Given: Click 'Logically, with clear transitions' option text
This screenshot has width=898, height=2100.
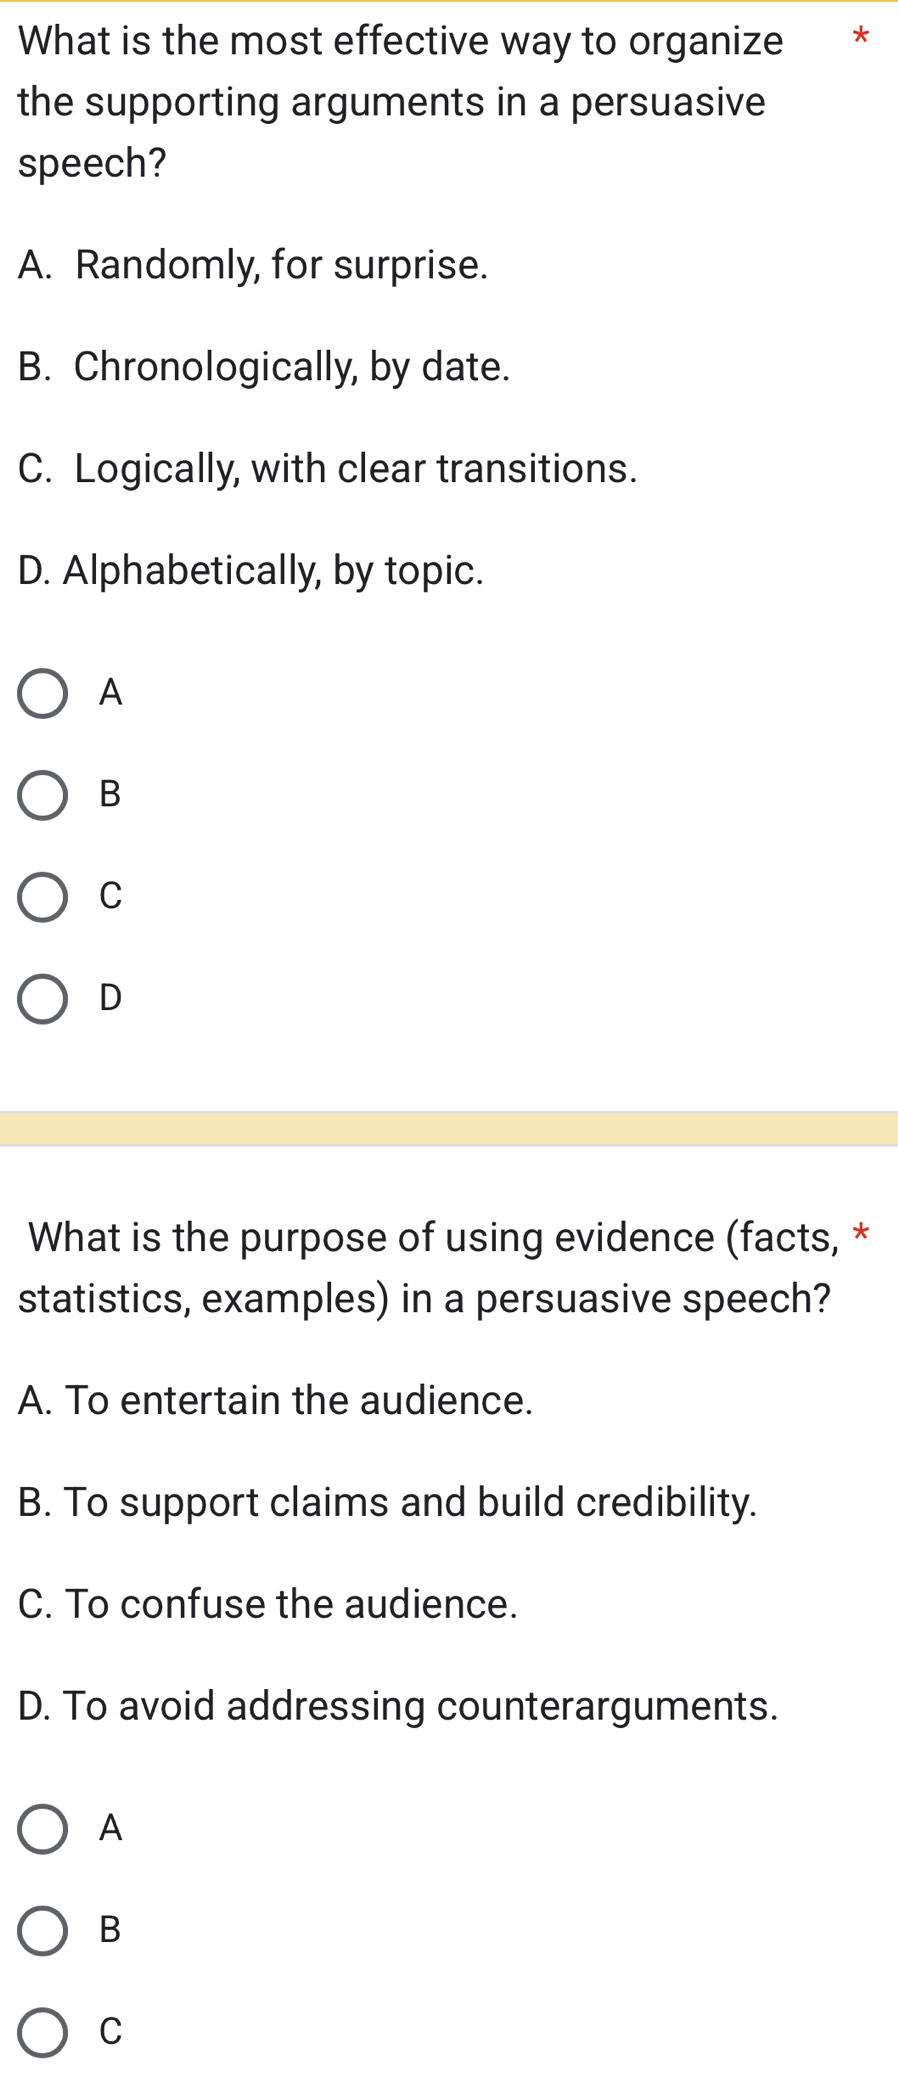Looking at the screenshot, I should (327, 469).
